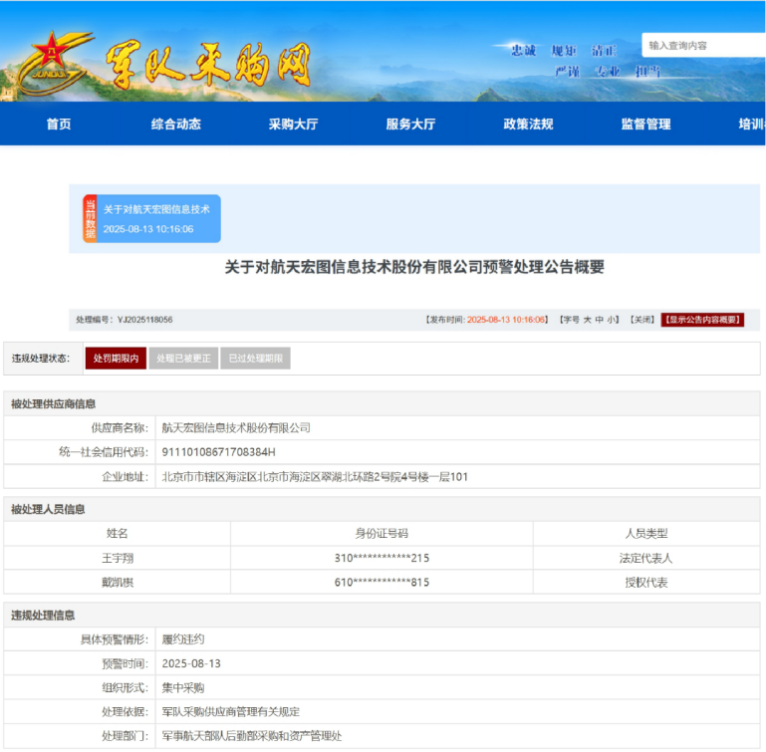Screen dimensions: 766x752
Task: Click 授权代表 personnel type cell
Action: 646,583
